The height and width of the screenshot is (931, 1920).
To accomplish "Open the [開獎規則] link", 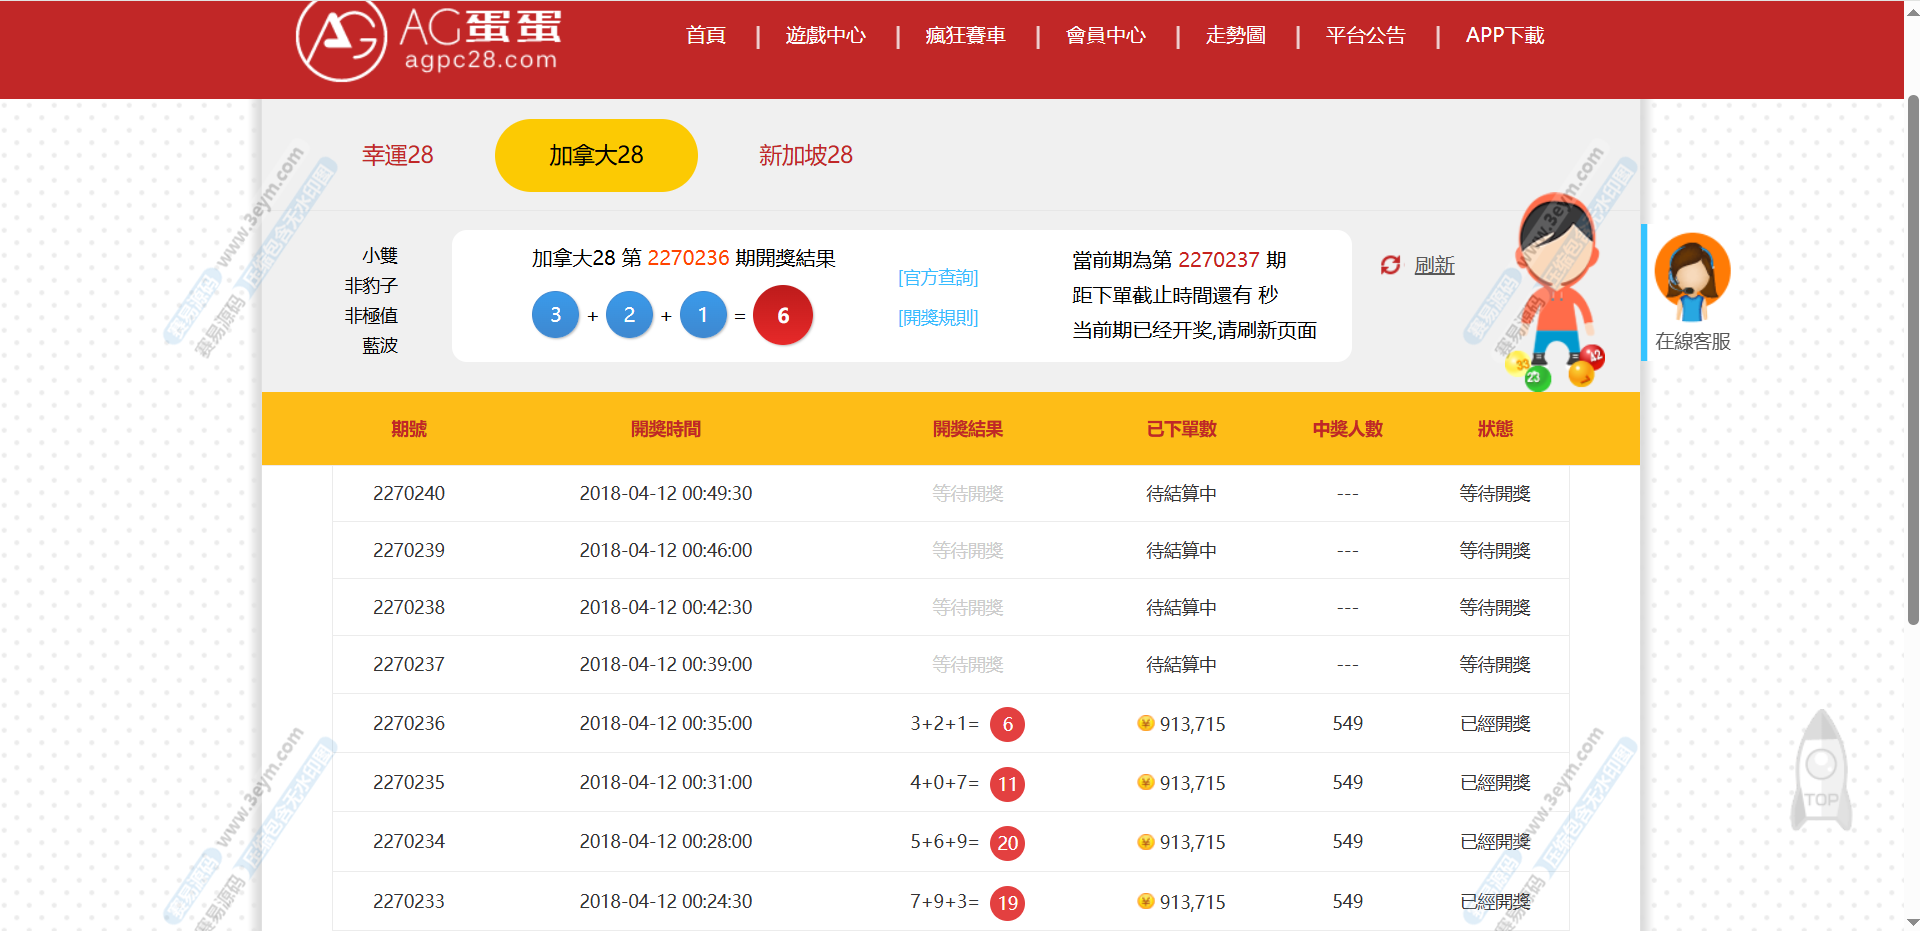I will 938,318.
